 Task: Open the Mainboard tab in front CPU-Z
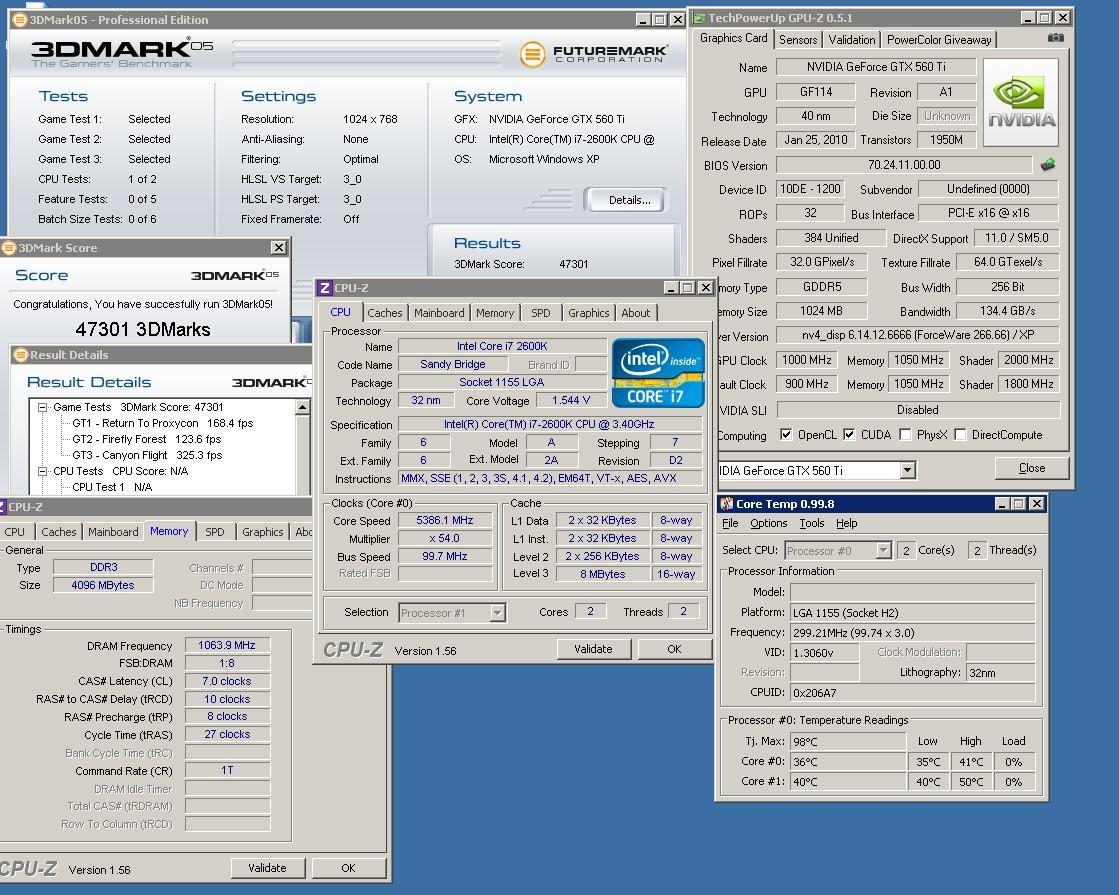click(439, 313)
